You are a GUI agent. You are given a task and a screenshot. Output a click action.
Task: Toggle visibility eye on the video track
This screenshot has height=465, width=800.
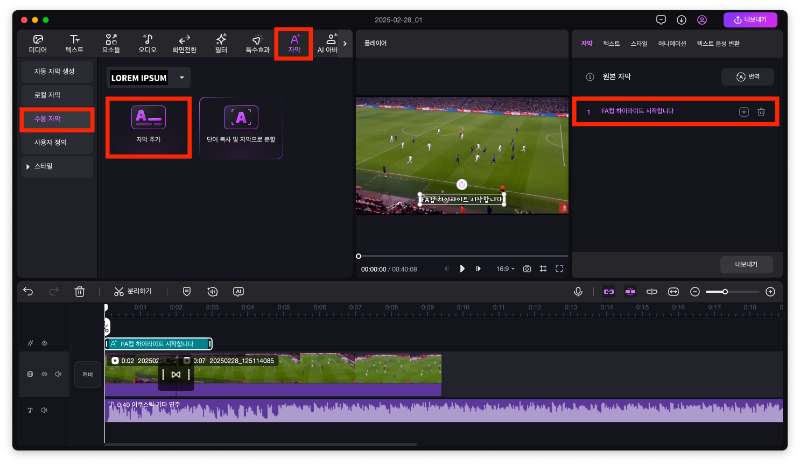(x=44, y=374)
